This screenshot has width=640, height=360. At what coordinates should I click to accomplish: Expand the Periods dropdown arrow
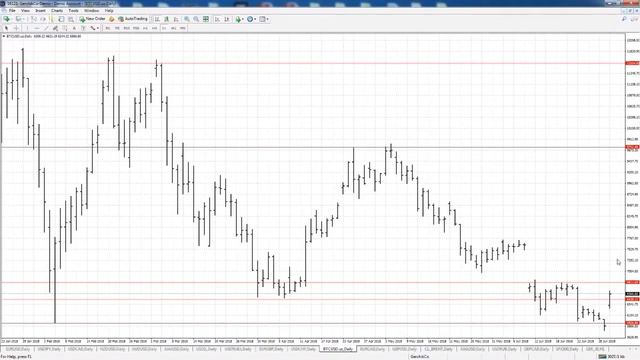tap(255, 19)
